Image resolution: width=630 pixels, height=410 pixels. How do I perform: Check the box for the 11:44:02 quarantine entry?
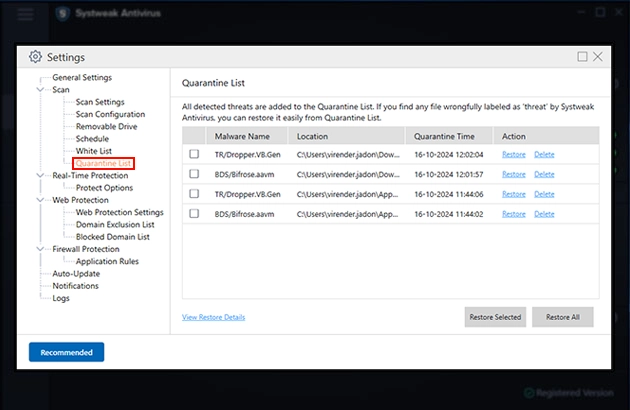pos(194,213)
